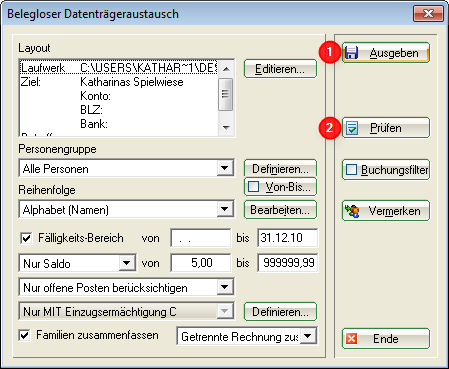Click the red marker number 2
Screen dimensions: 449x369
pyautogui.click(x=329, y=128)
